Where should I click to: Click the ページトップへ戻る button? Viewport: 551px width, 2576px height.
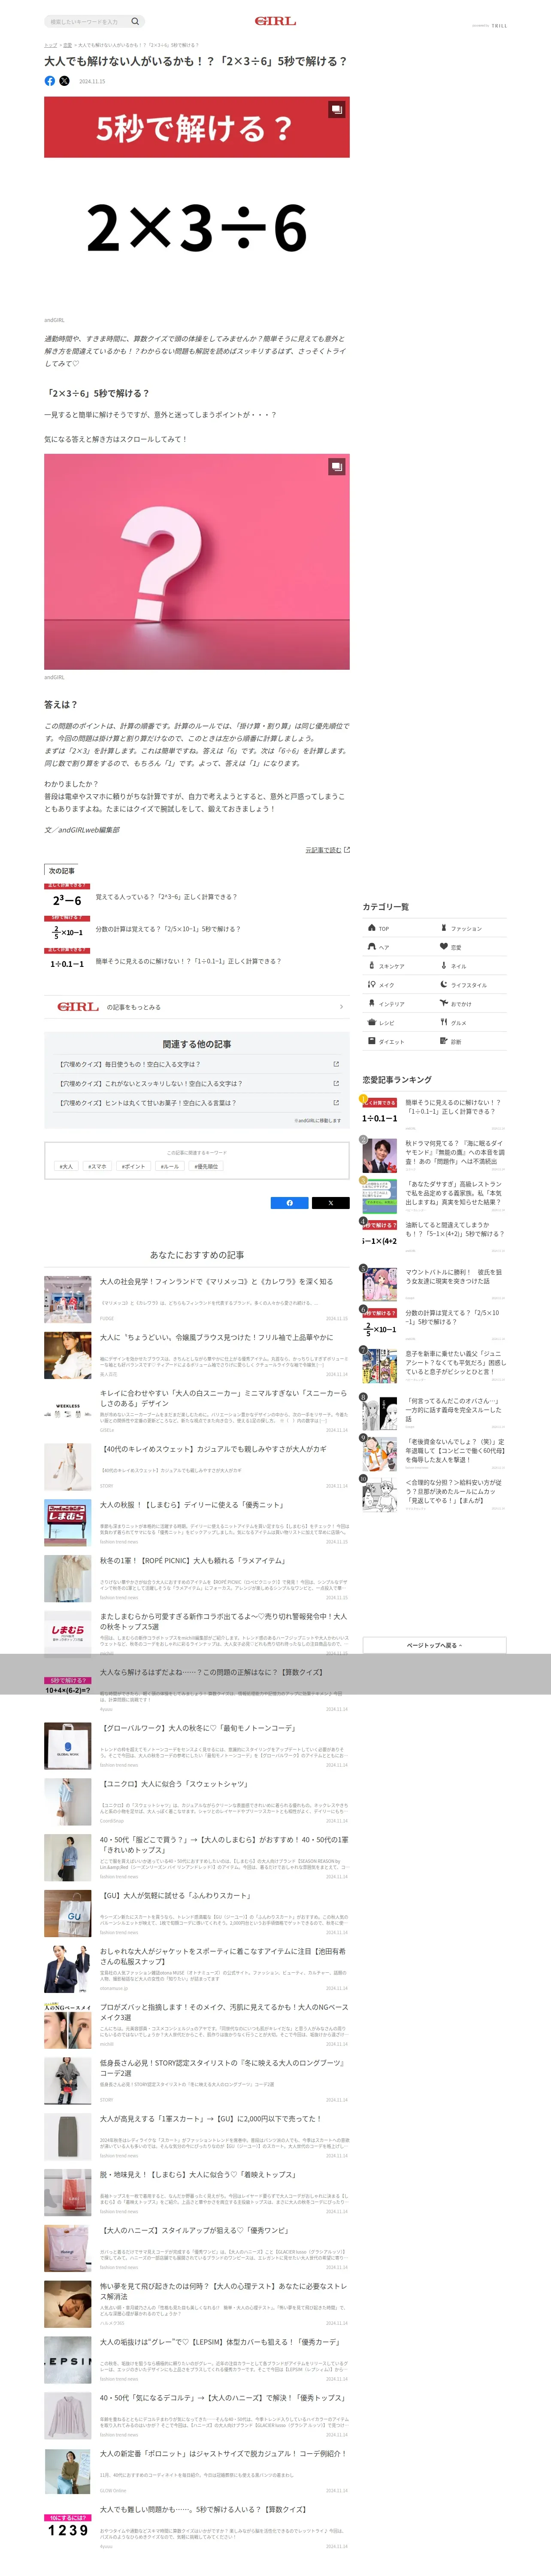[x=434, y=1645]
